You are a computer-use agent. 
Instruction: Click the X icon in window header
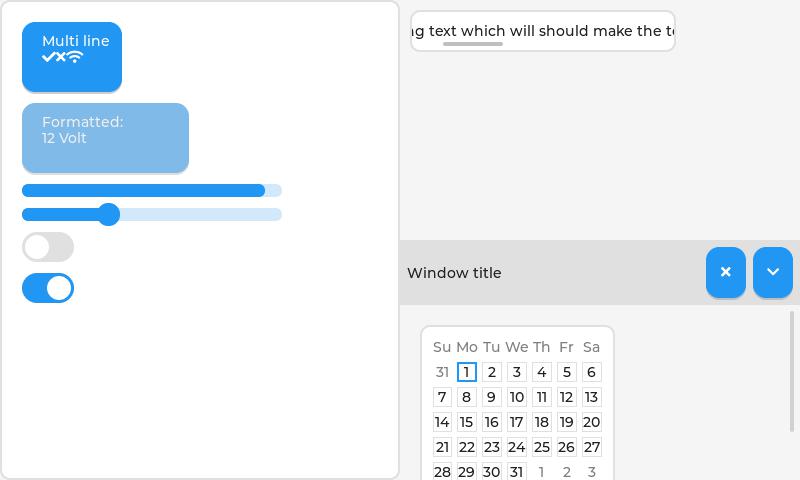[x=726, y=272]
